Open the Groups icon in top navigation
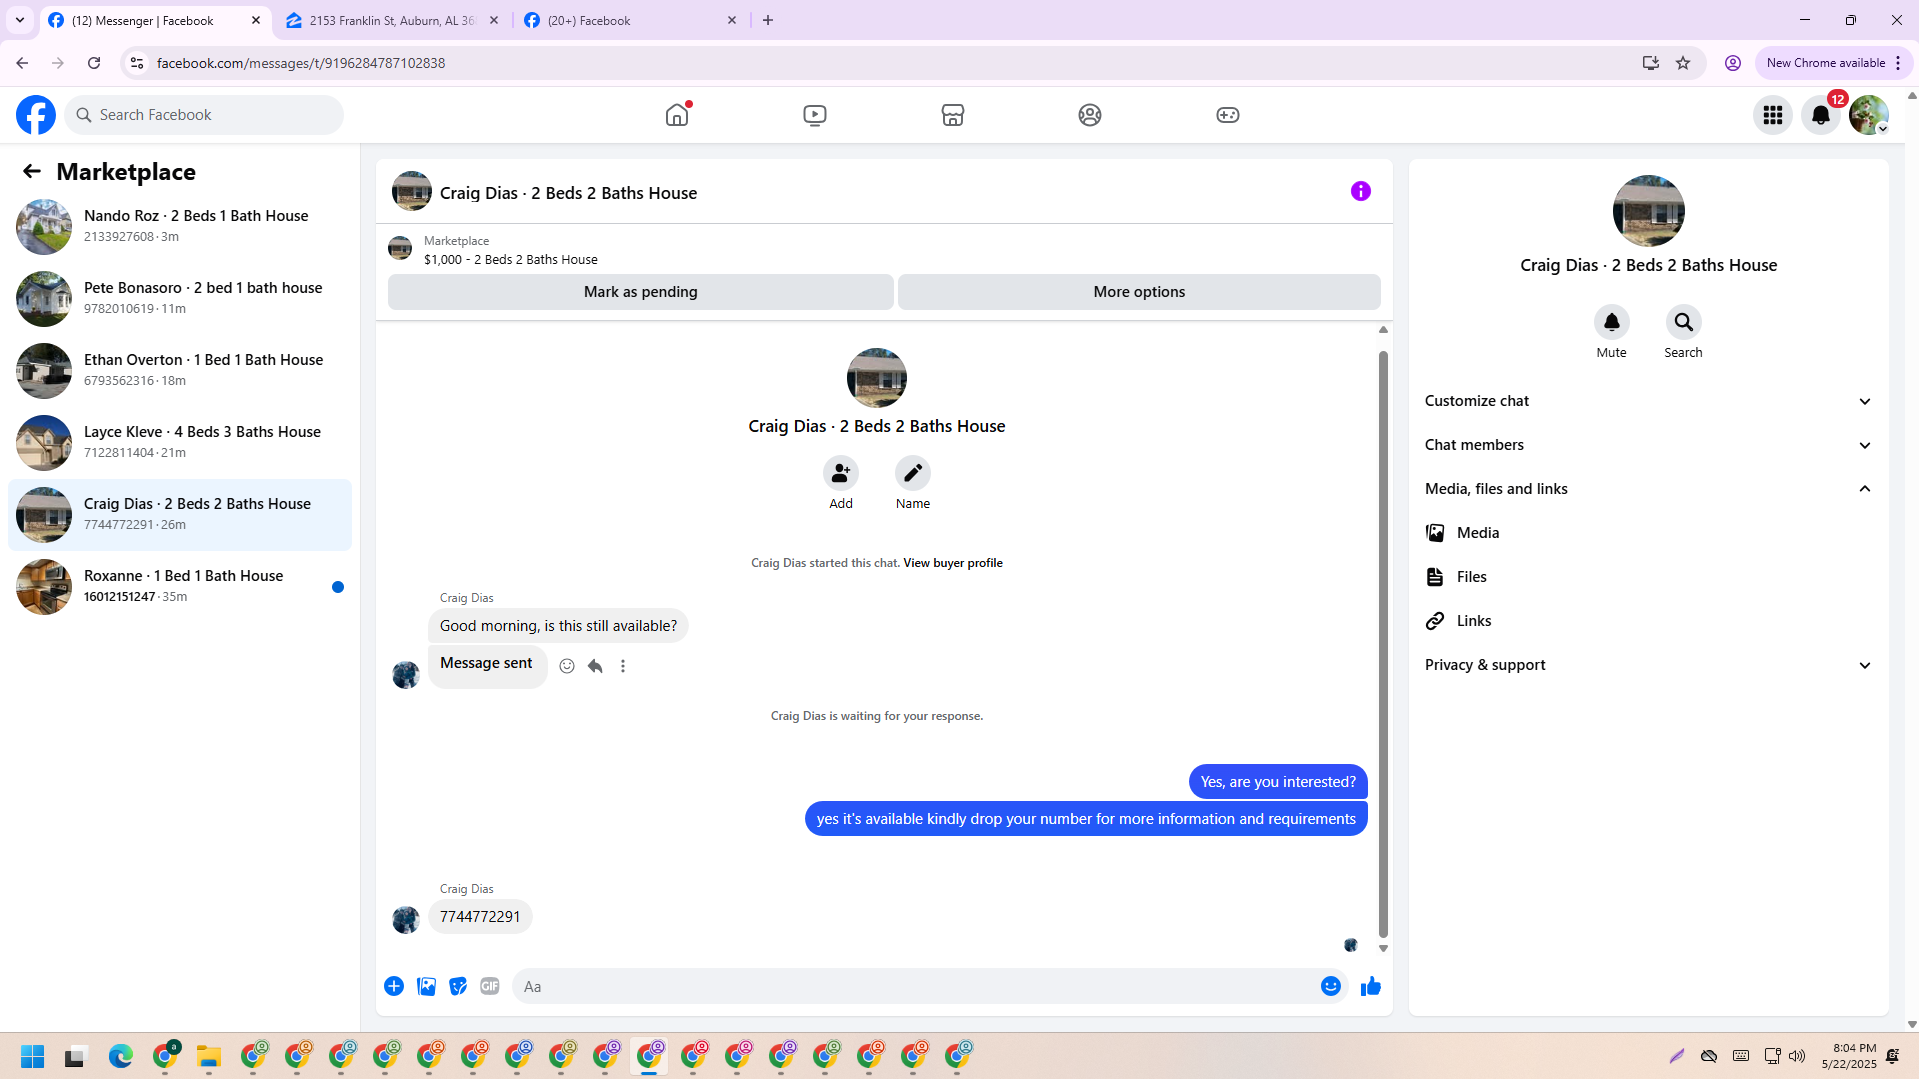1919x1079 pixels. (1090, 115)
